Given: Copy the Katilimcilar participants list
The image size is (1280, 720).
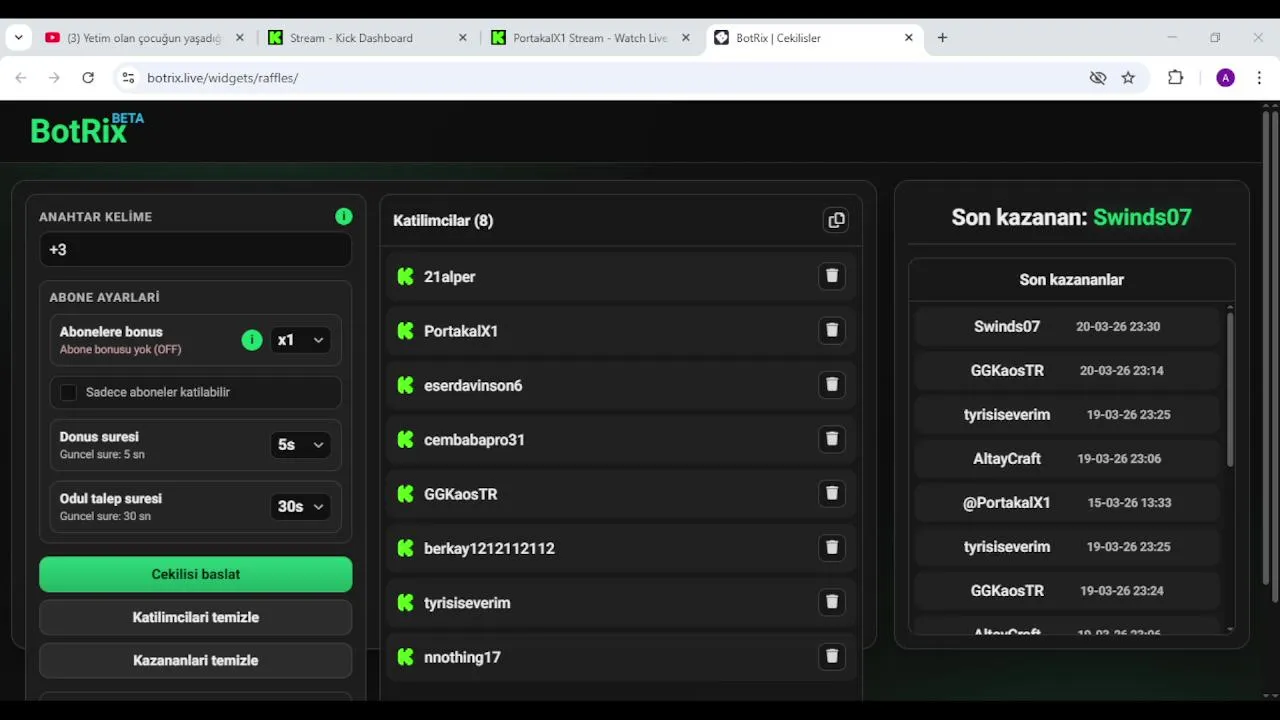Looking at the screenshot, I should 836,220.
